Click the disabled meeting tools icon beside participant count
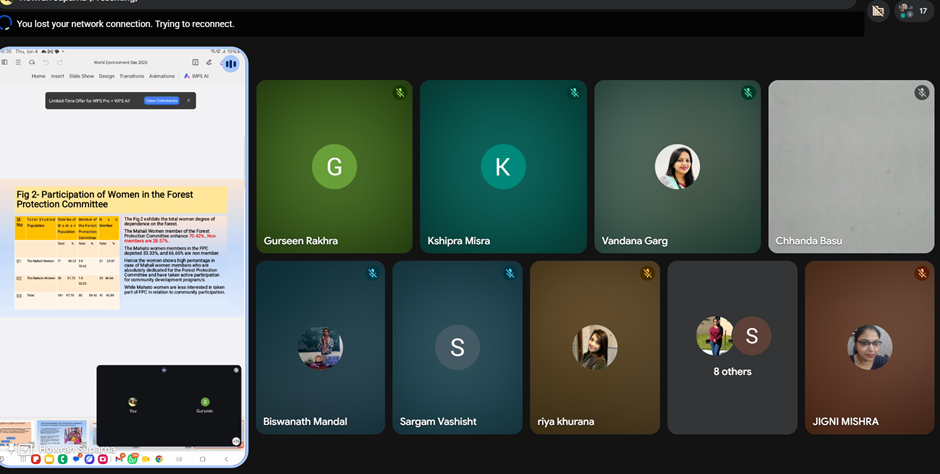The height and width of the screenshot is (474, 940). pos(878,11)
